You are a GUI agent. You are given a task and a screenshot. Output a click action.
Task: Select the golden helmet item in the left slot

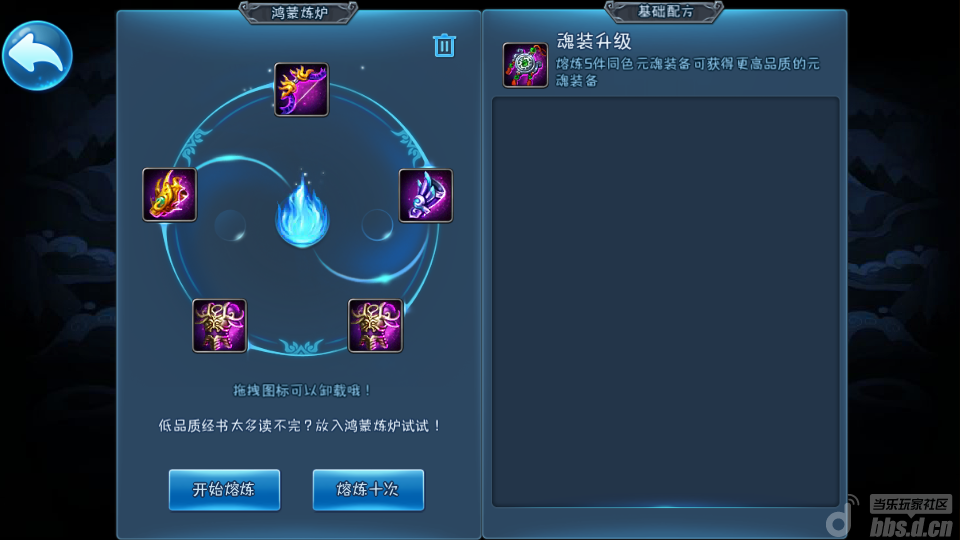click(170, 195)
